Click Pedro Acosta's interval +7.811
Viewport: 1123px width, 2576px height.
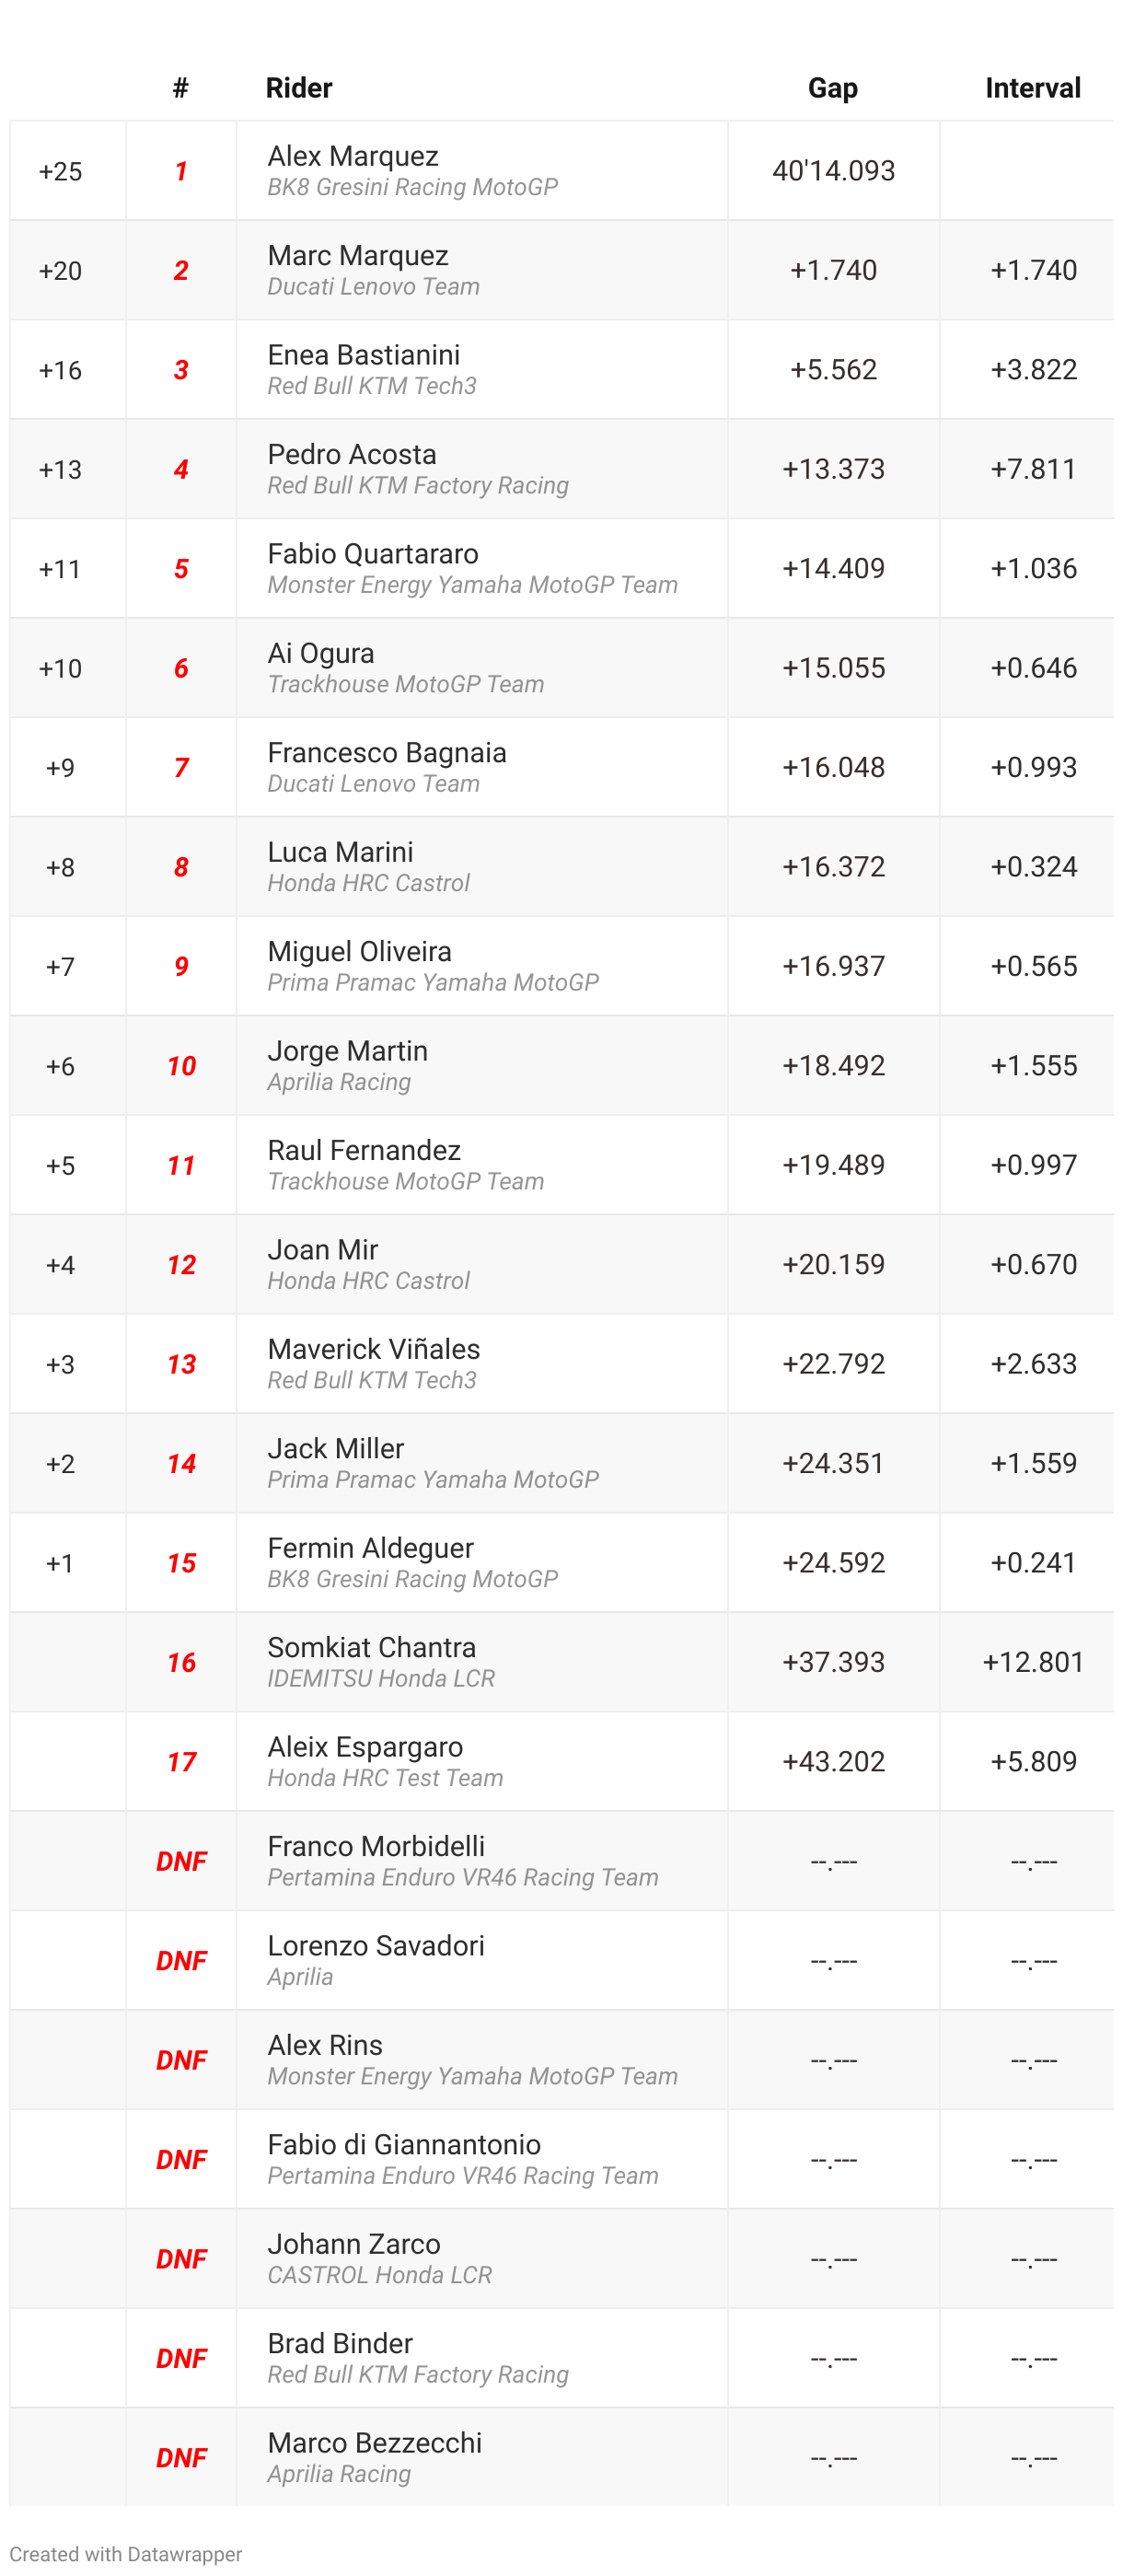1033,469
